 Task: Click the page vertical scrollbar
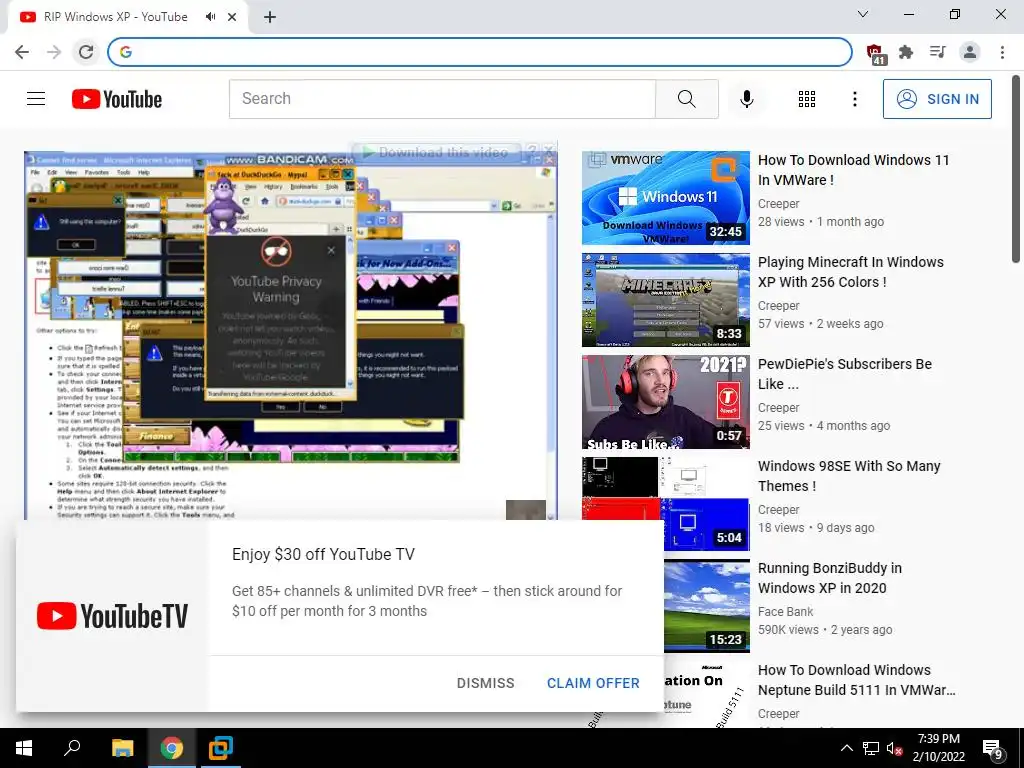pyautogui.click(x=1016, y=170)
